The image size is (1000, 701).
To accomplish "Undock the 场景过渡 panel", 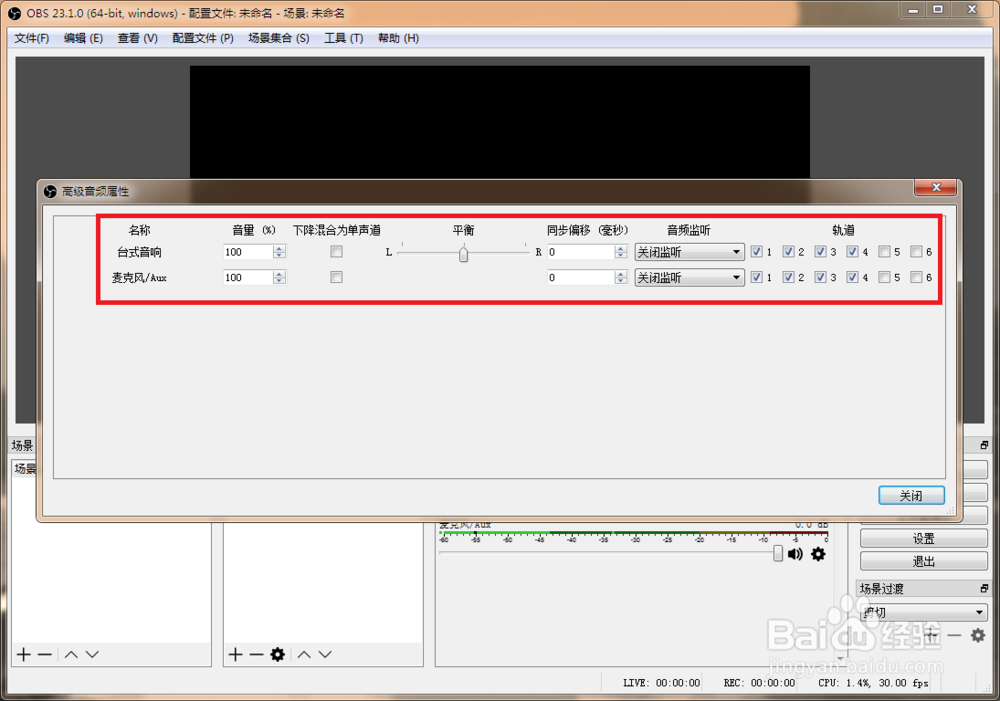I will tap(984, 588).
